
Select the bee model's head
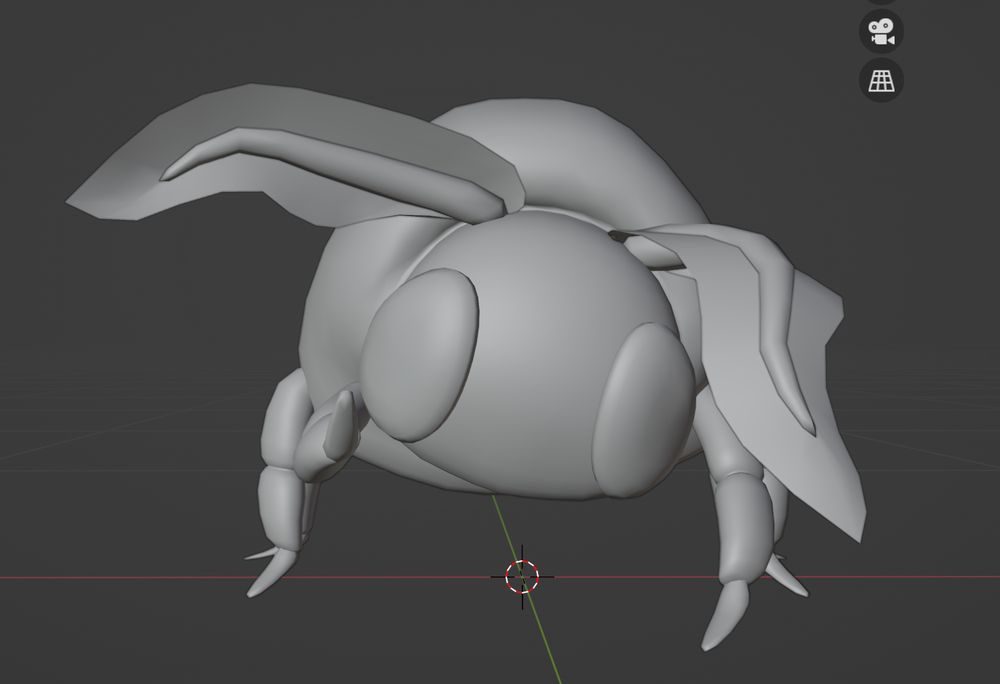(x=527, y=354)
